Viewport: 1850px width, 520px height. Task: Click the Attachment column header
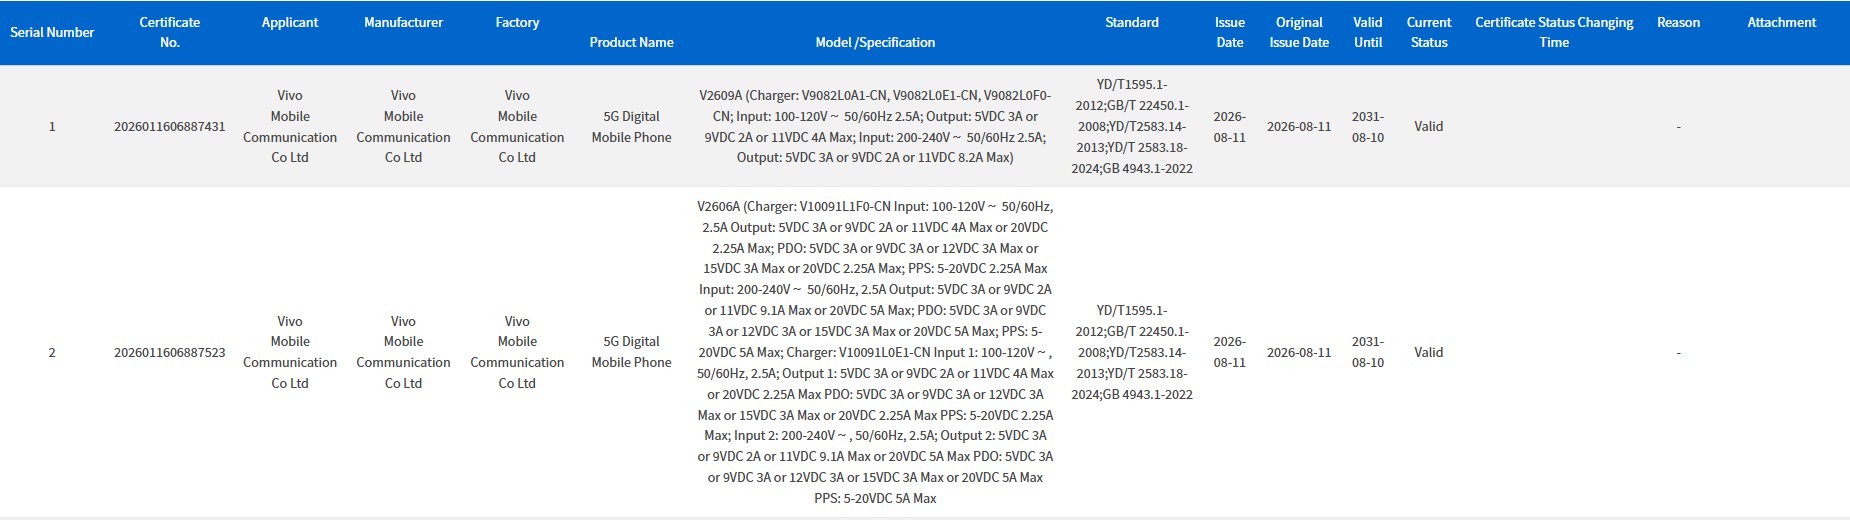(1781, 22)
